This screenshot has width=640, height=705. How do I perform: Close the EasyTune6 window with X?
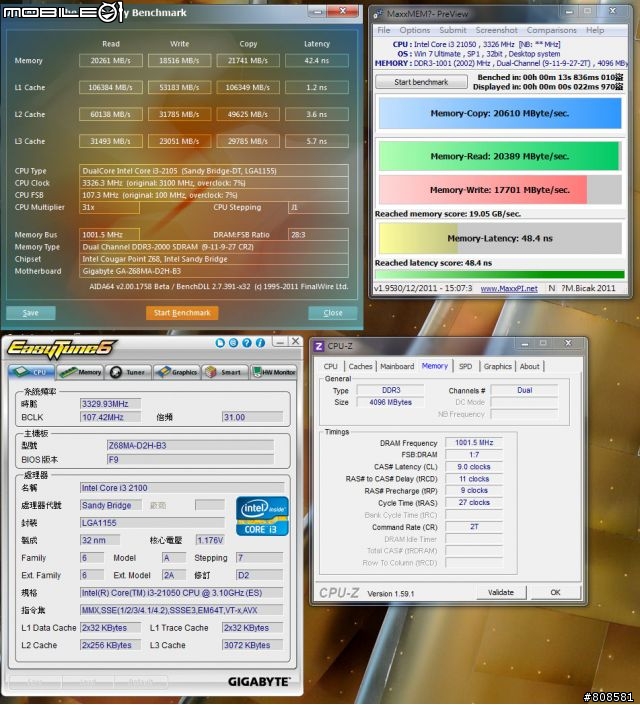tap(295, 342)
